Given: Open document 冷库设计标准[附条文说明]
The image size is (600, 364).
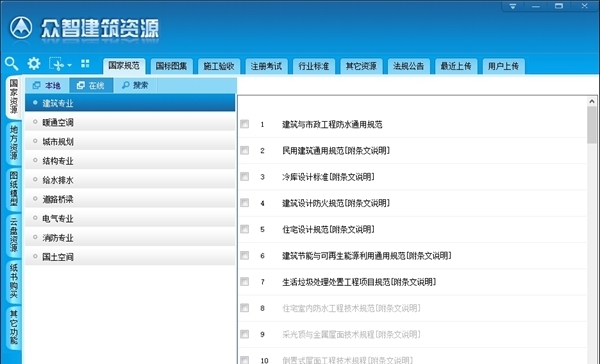Looking at the screenshot, I should tap(328, 177).
